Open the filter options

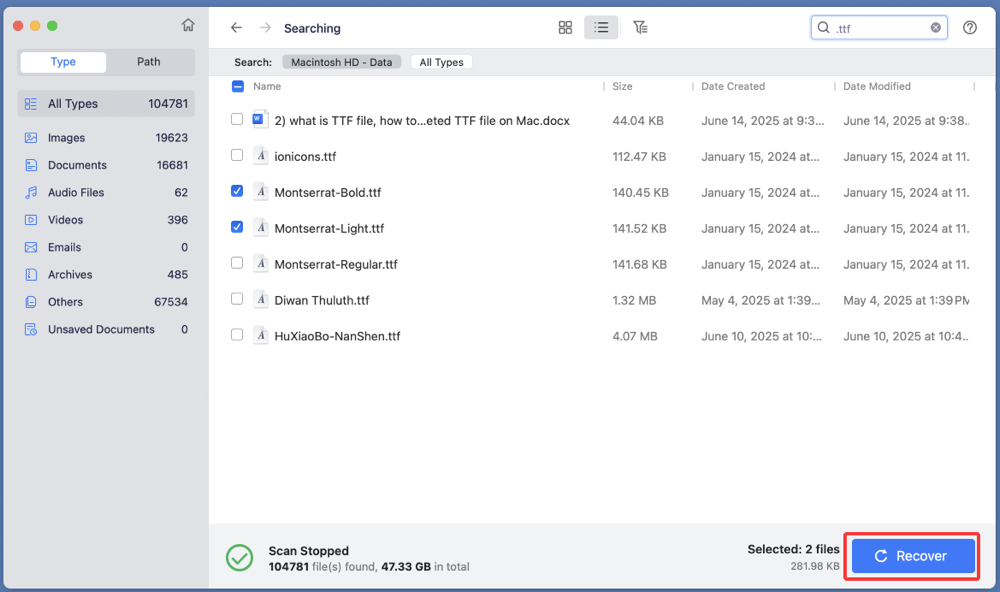coord(641,27)
